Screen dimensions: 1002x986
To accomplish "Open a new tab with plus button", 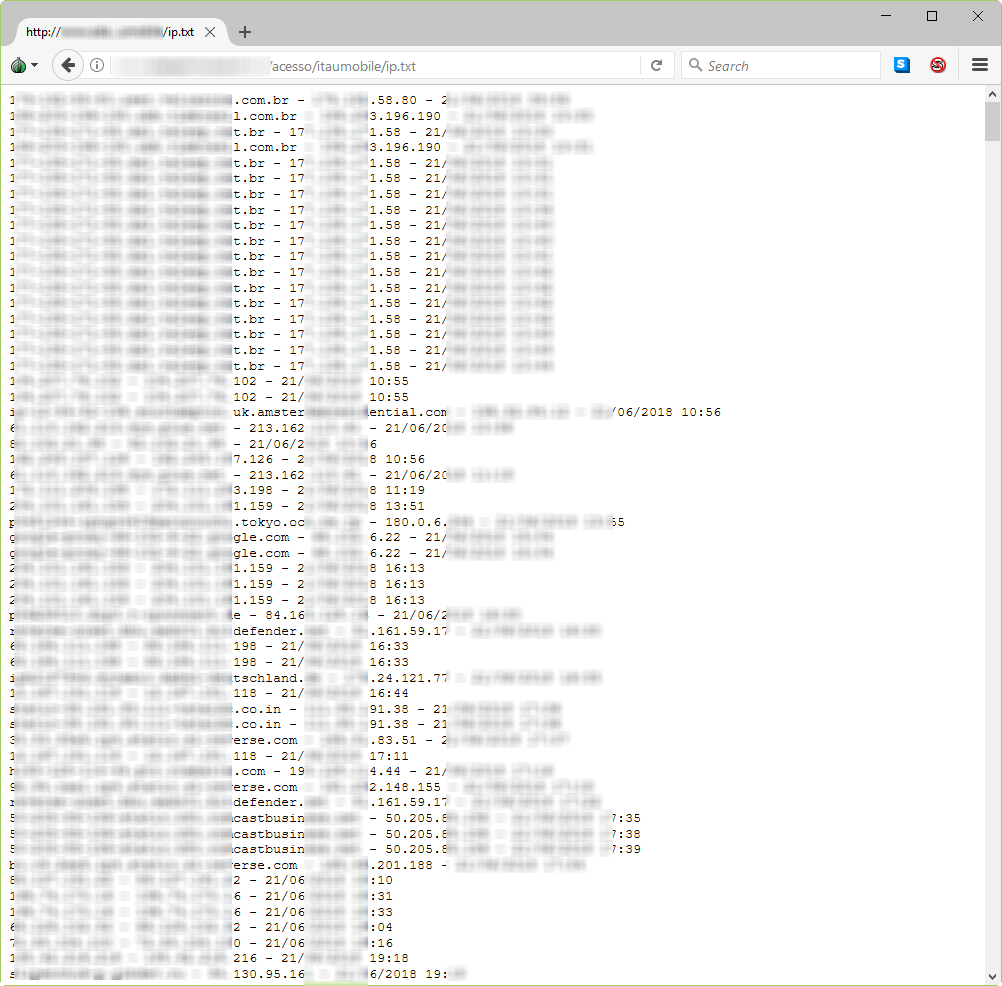I will pyautogui.click(x=245, y=32).
